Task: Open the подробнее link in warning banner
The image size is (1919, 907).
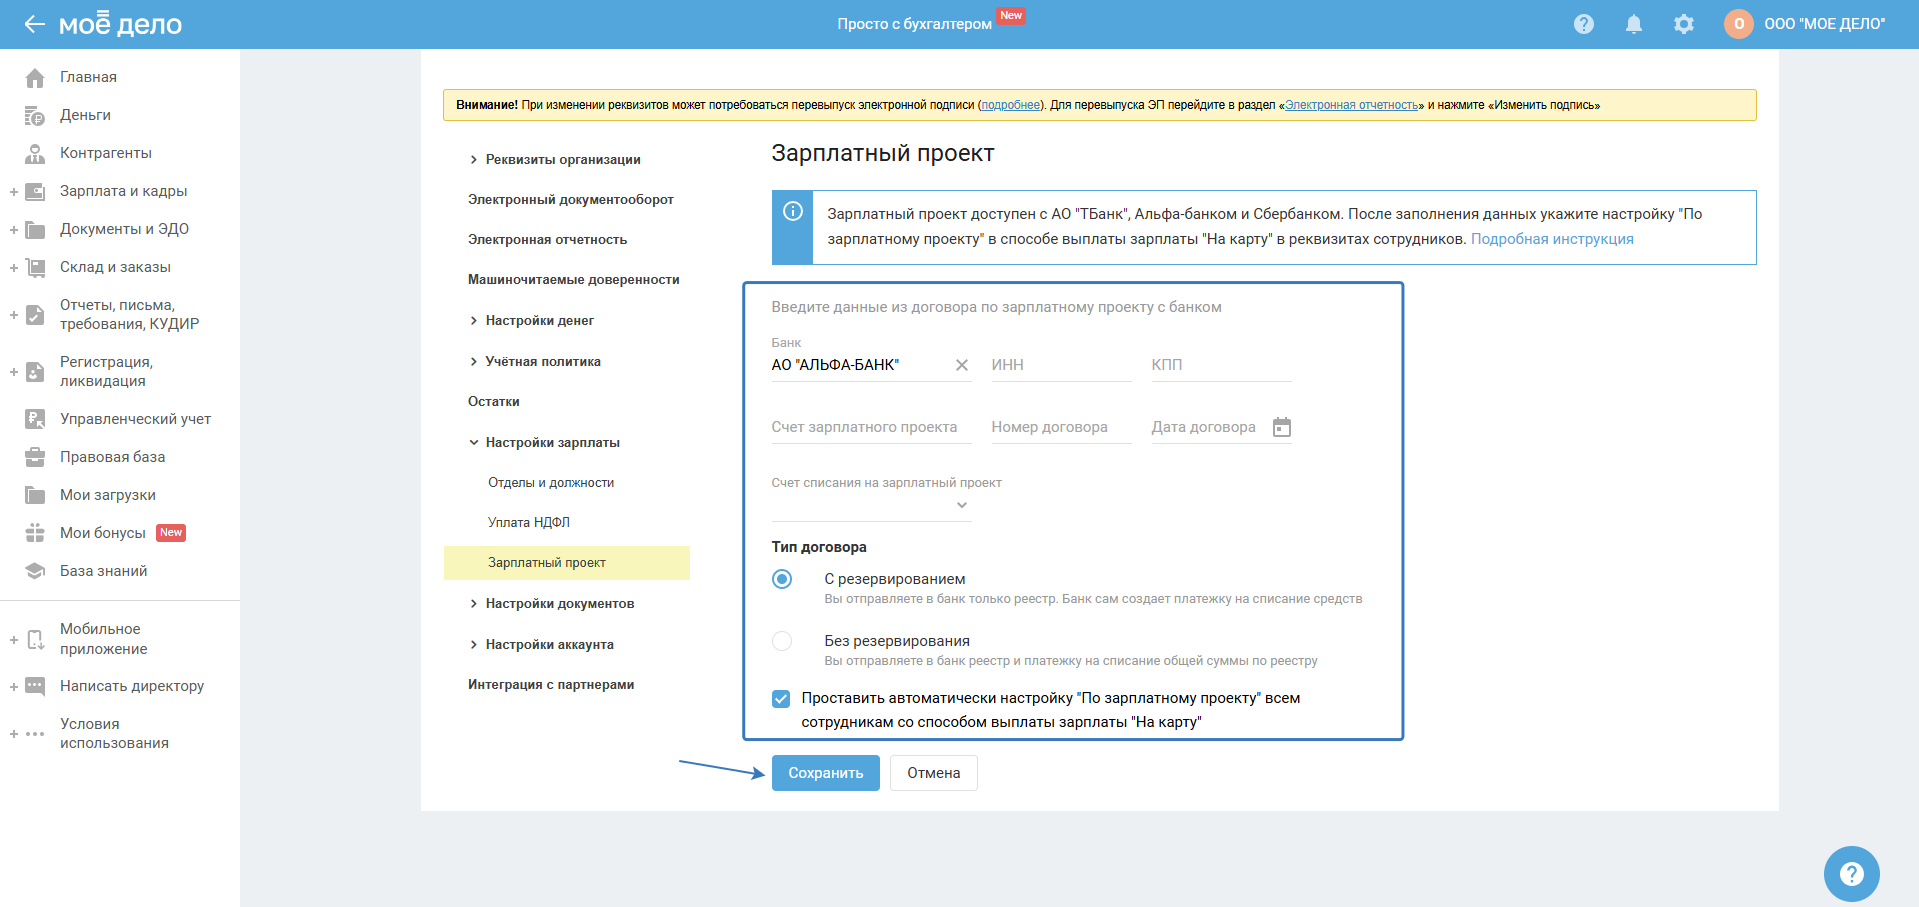Action: point(1010,105)
